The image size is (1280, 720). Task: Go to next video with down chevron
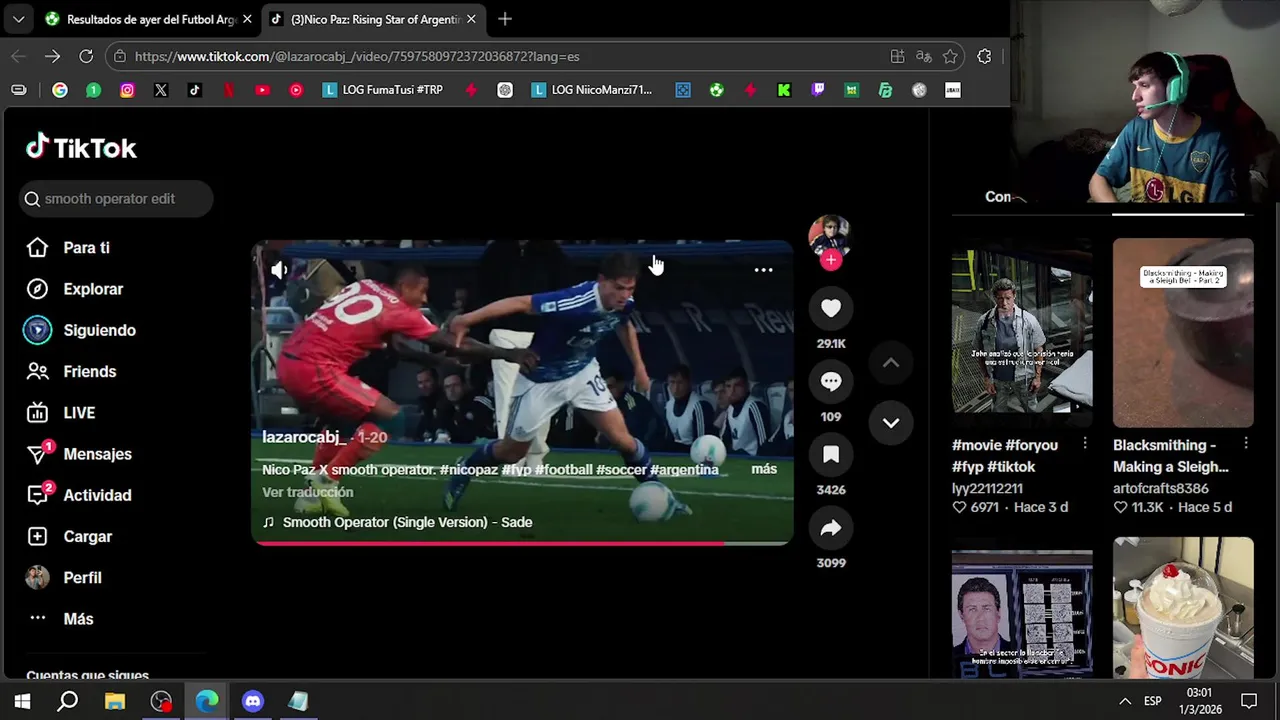891,422
